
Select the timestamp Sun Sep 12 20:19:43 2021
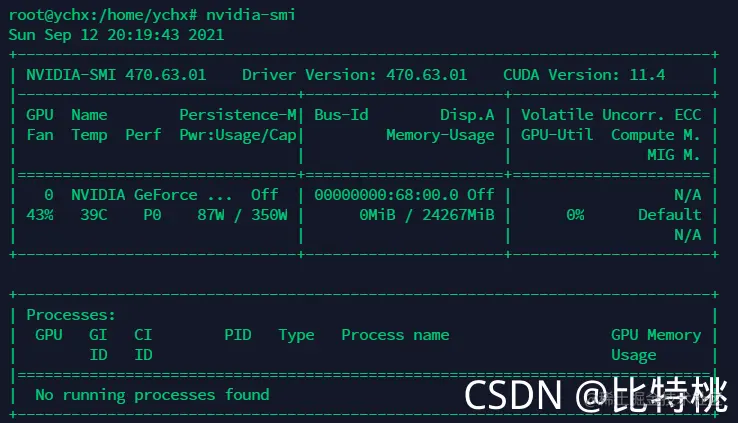[116, 35]
